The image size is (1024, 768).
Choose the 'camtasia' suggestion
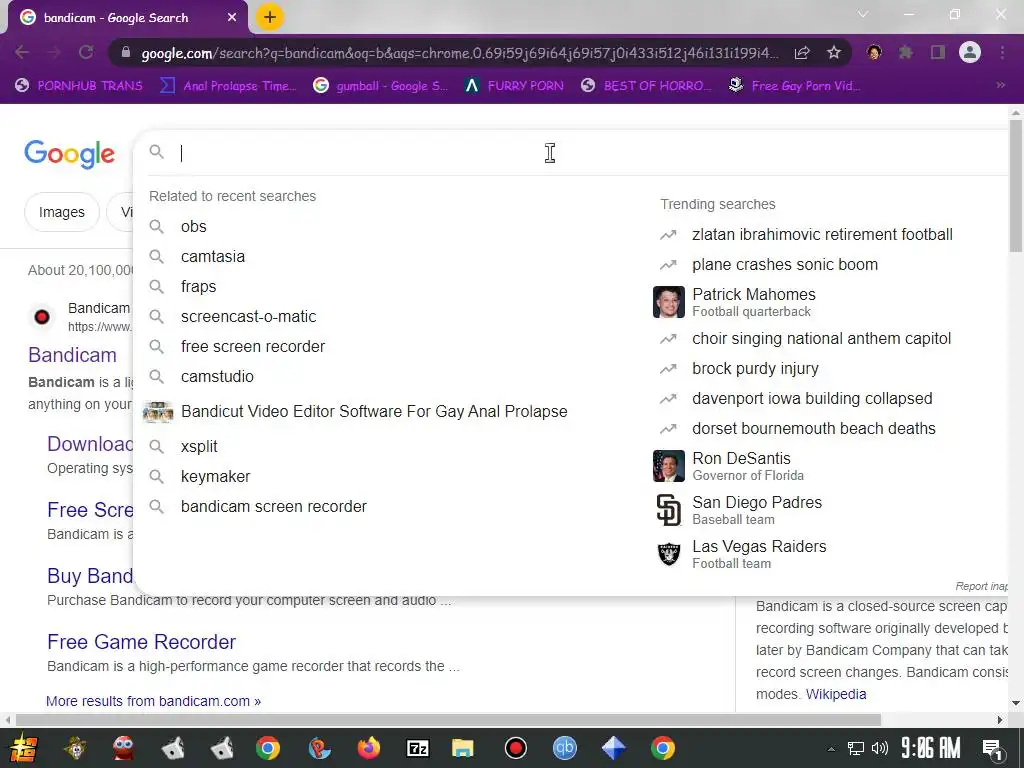[x=213, y=257]
